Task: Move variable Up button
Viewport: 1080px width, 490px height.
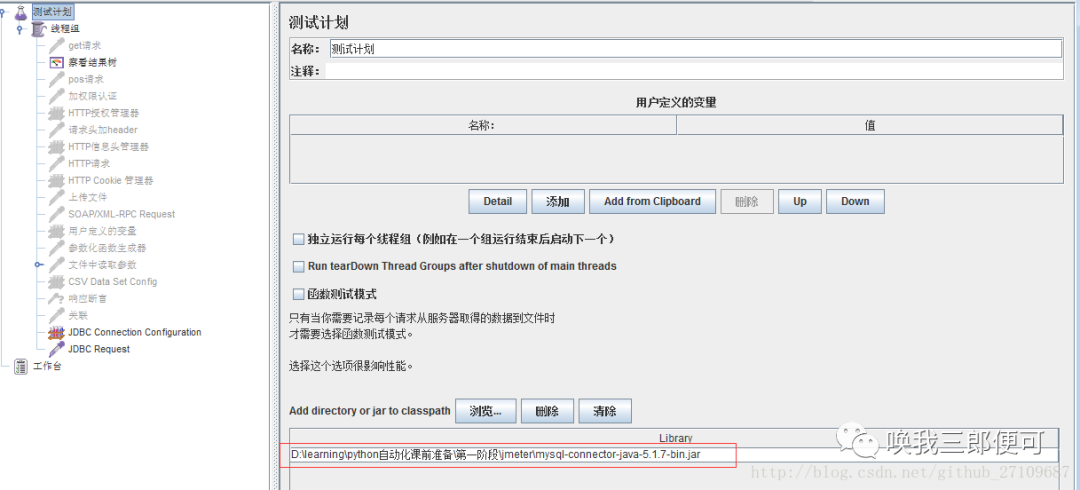Action: pyautogui.click(x=800, y=202)
